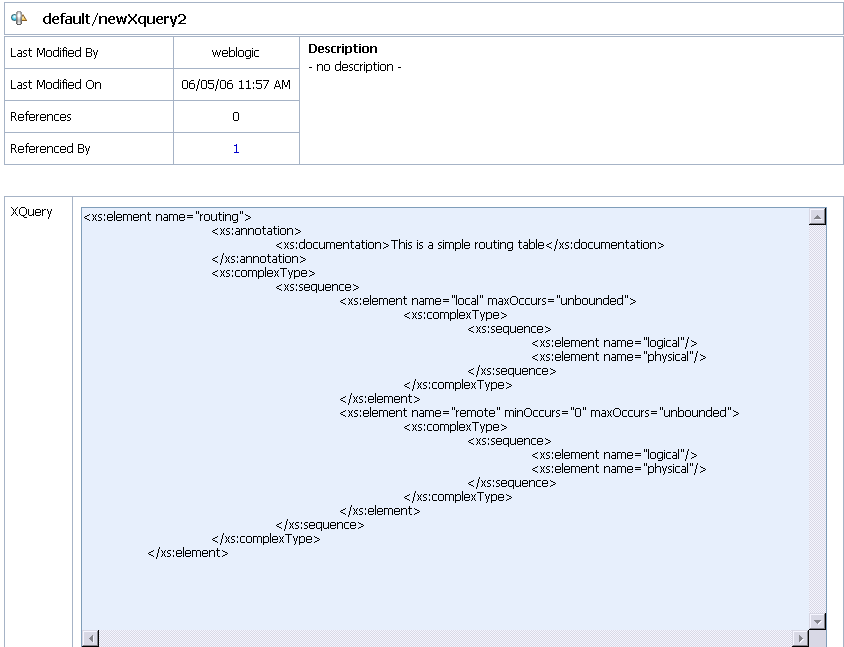Image resolution: width=844 pixels, height=647 pixels.
Task: Open the Referenced By count link 1
Action: click(236, 149)
